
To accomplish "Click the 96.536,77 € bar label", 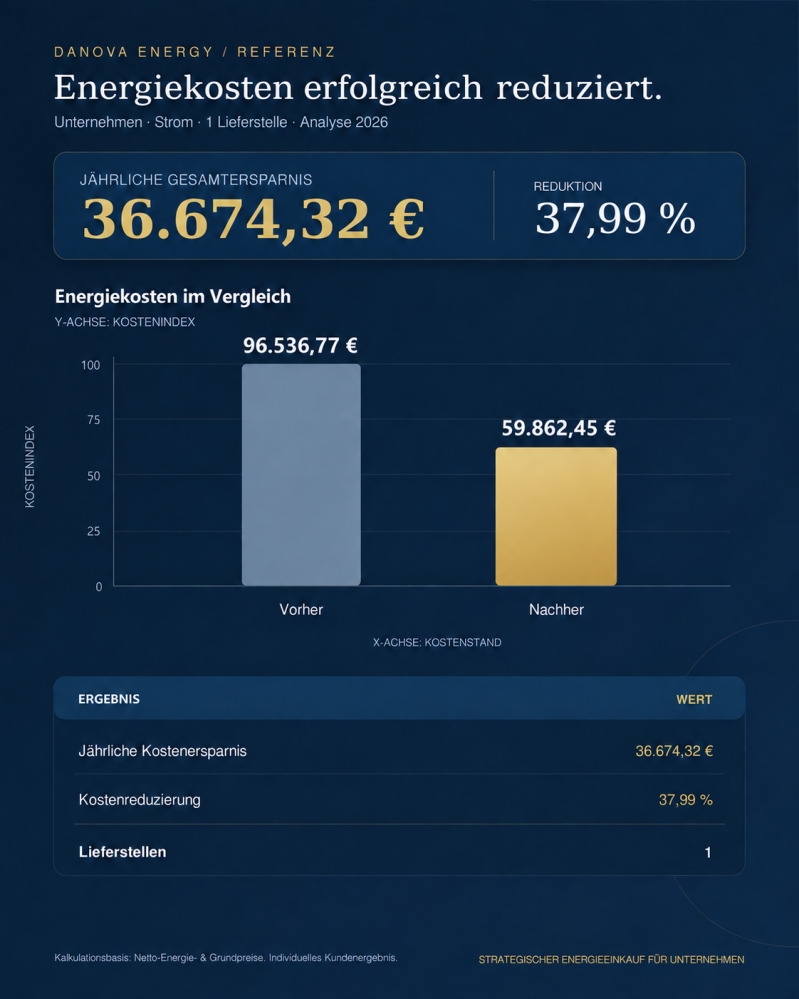I will 300,346.
